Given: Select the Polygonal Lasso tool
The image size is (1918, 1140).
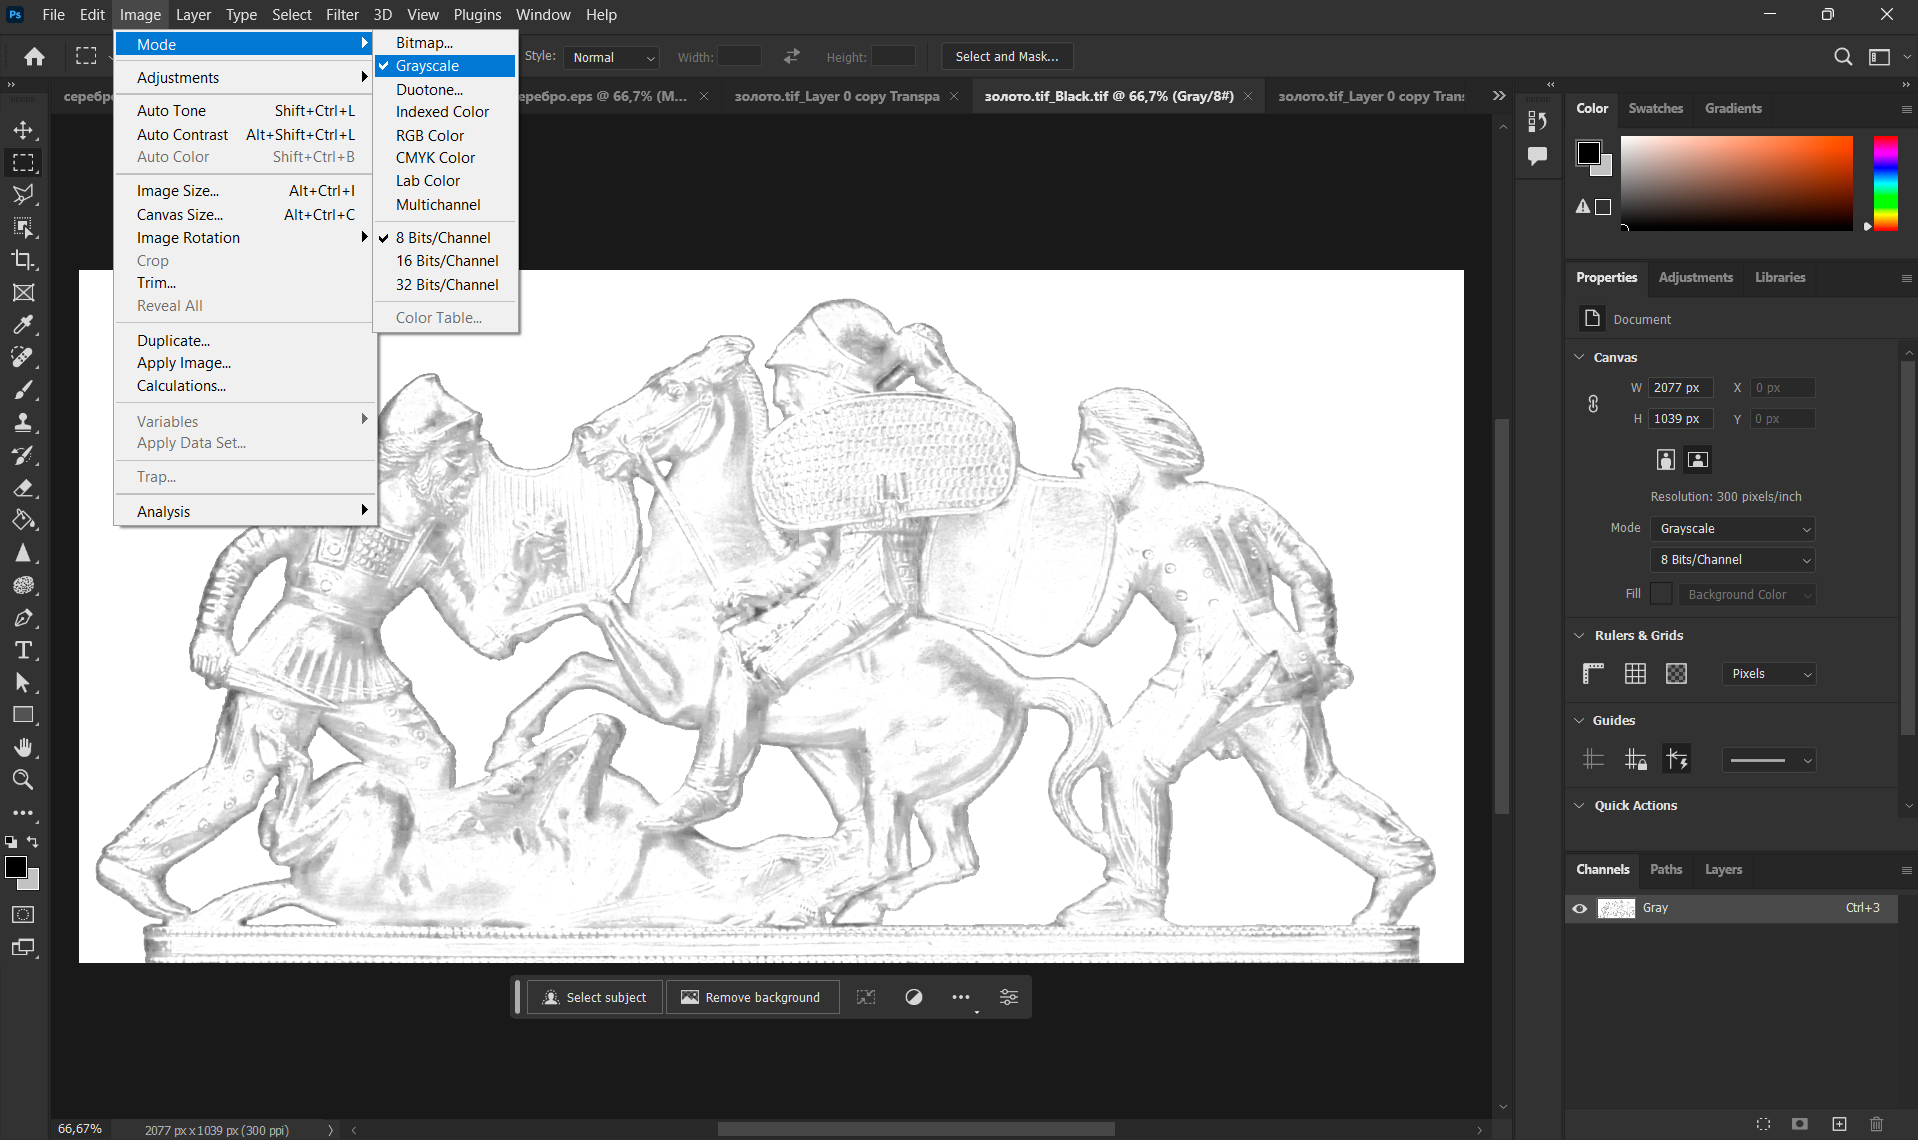Looking at the screenshot, I should click(23, 195).
